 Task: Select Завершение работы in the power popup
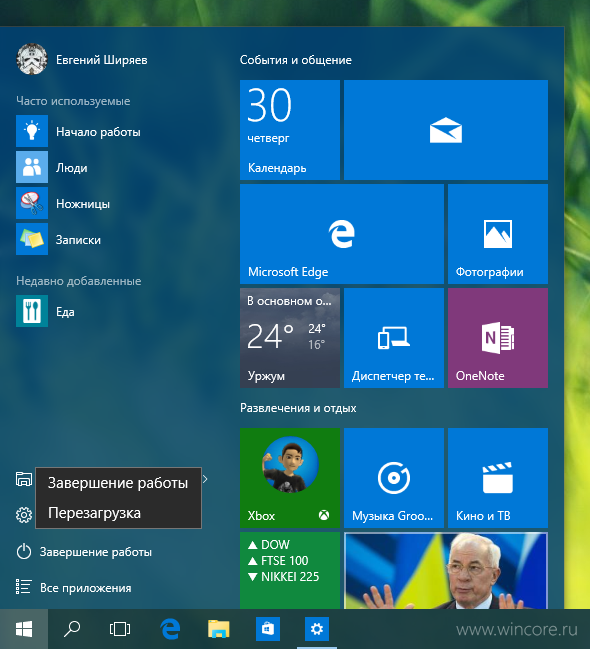point(118,483)
